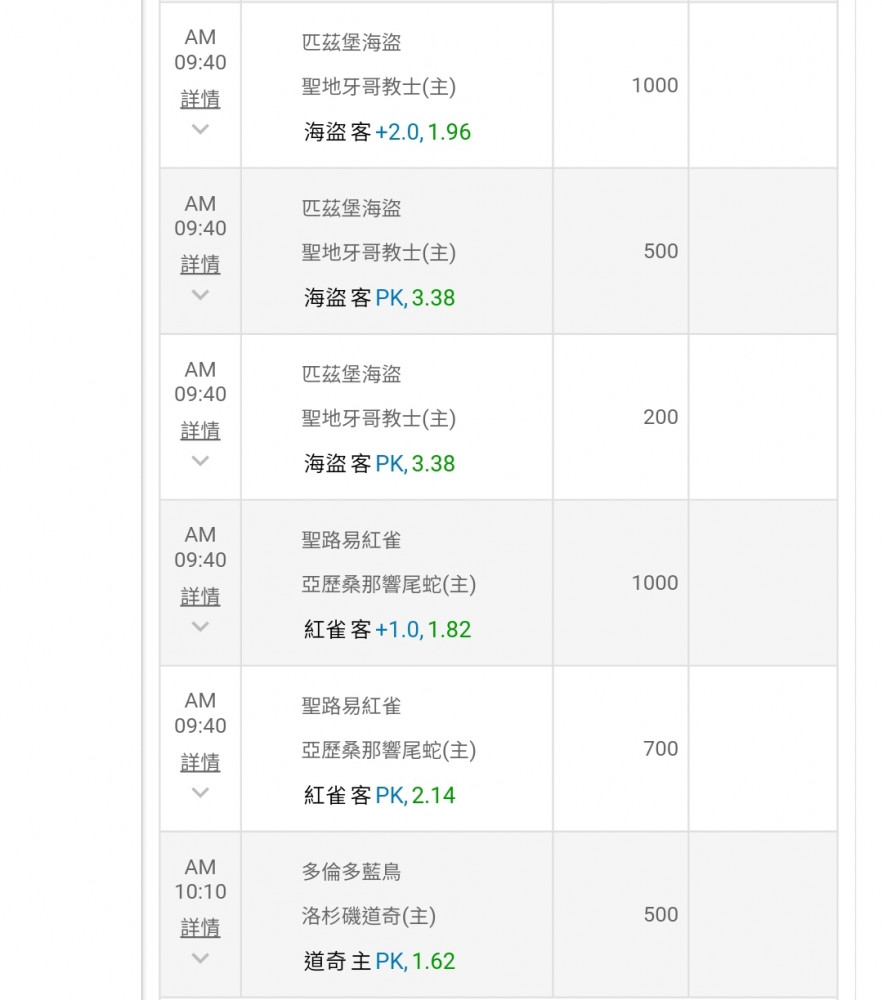Open 詳情 for the 500 海盜客 PK bet
Screen dimensions: 882x1000
click(x=200, y=265)
